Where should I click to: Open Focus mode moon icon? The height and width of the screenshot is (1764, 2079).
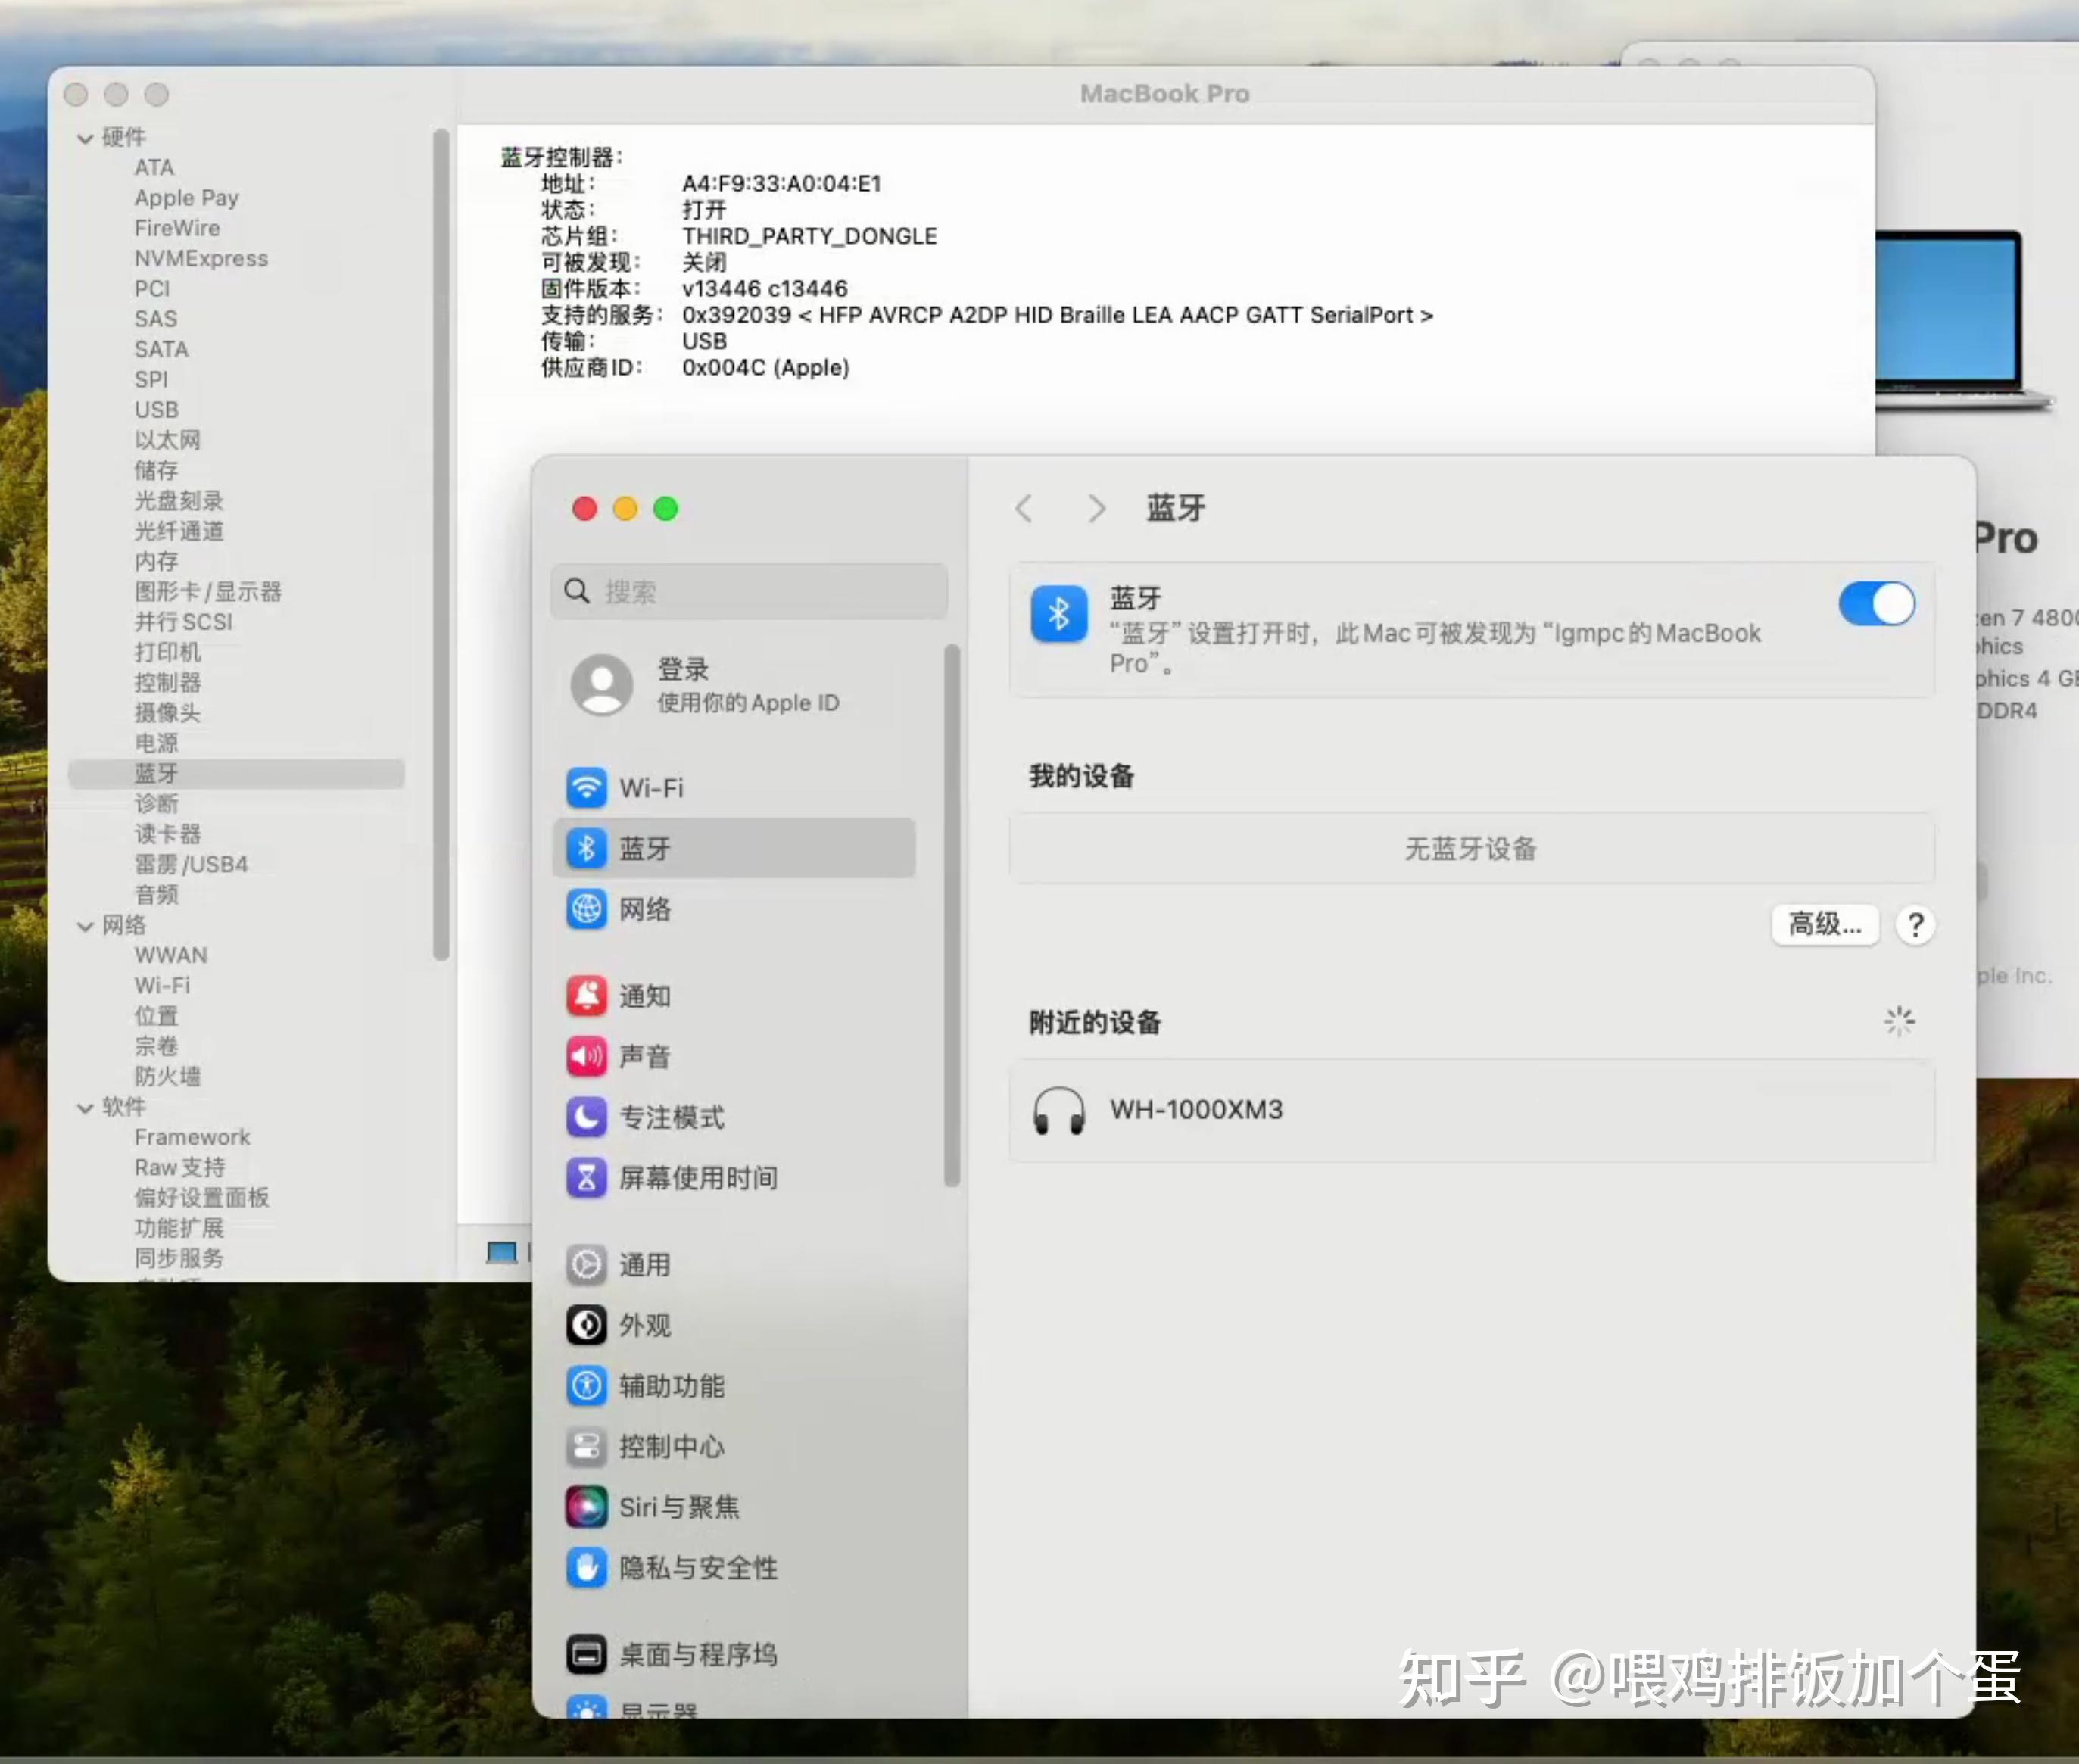[586, 1117]
